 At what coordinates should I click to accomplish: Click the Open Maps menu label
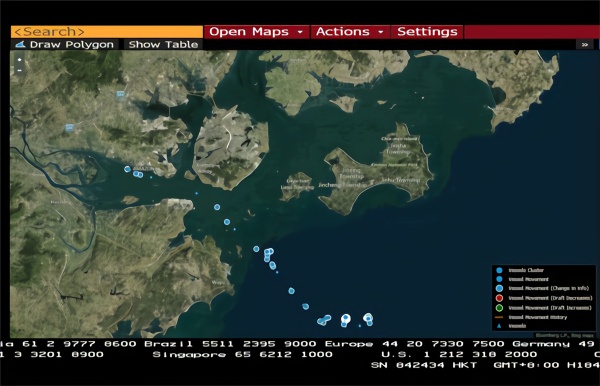pos(249,32)
